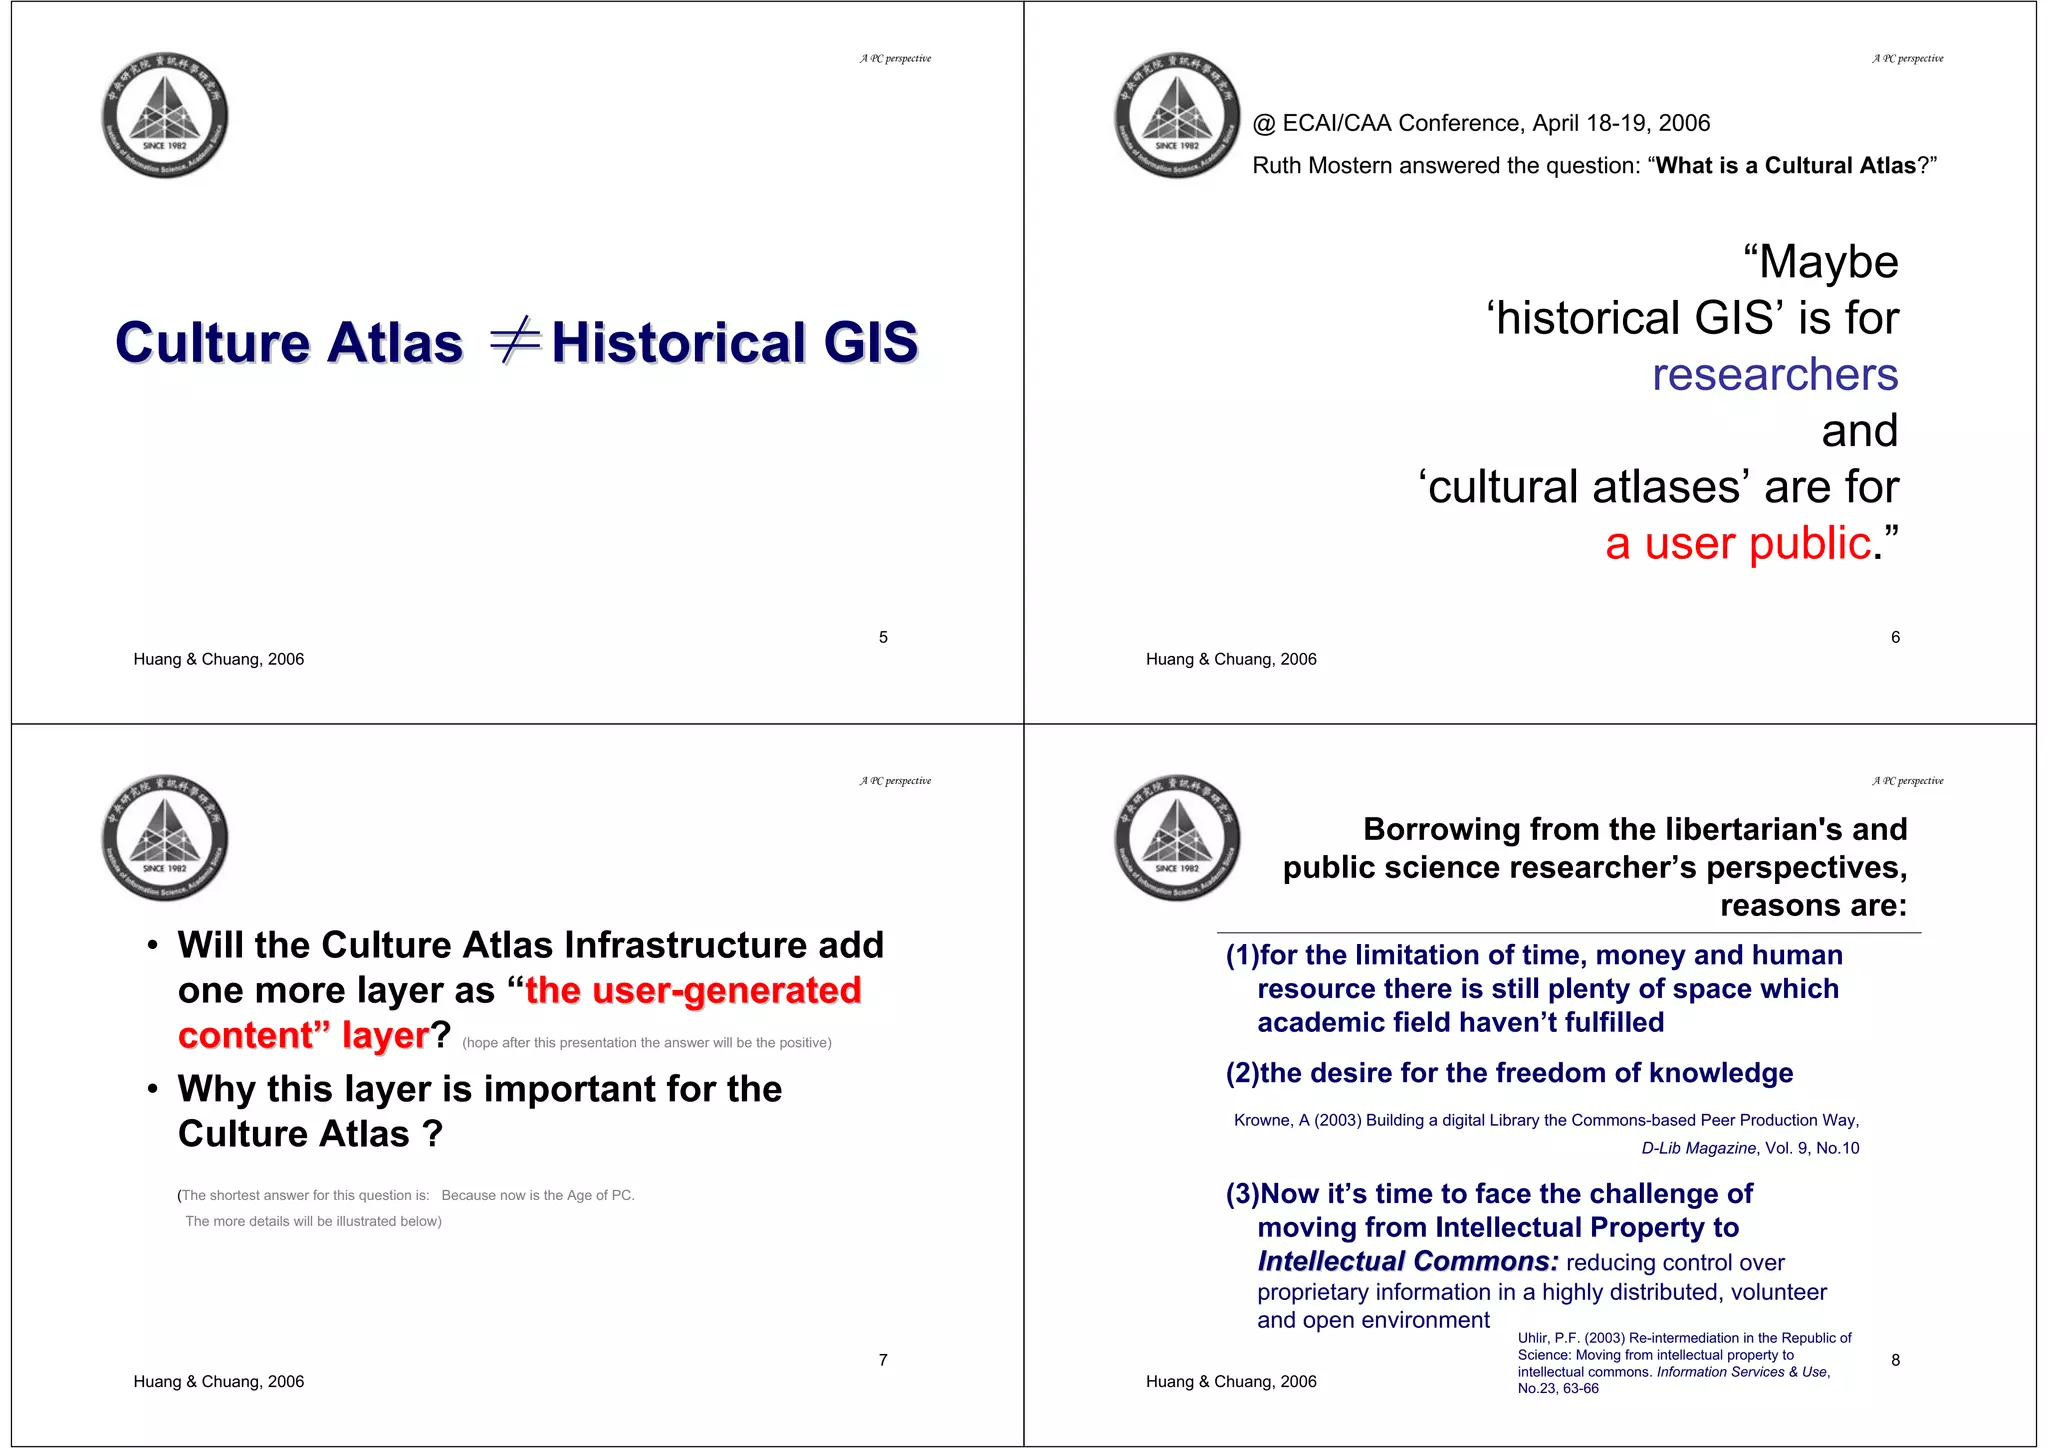Click the bullet 'Why this layer is important'
2048x1448 pixels.
pos(479,1089)
